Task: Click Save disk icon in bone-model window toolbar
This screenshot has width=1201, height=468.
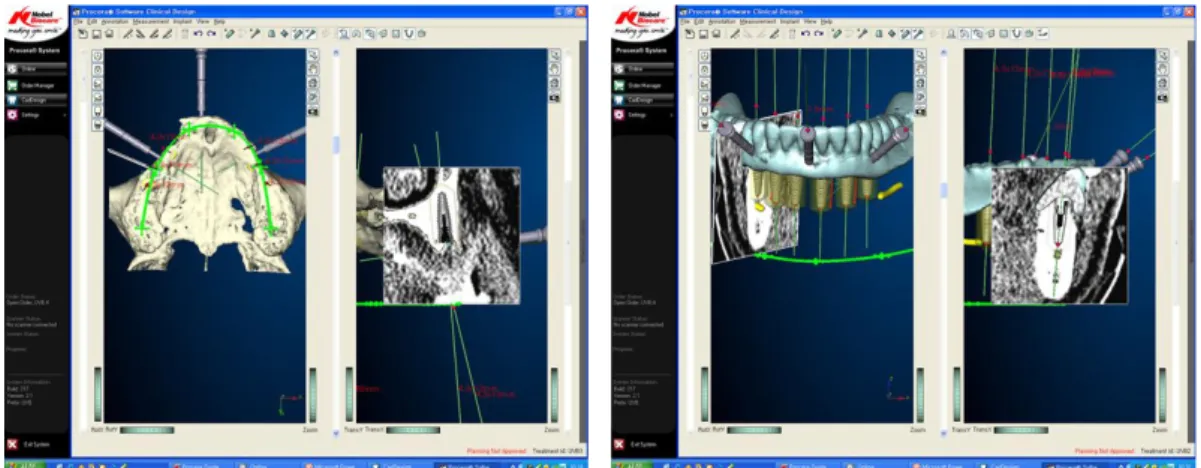Action: (x=96, y=33)
